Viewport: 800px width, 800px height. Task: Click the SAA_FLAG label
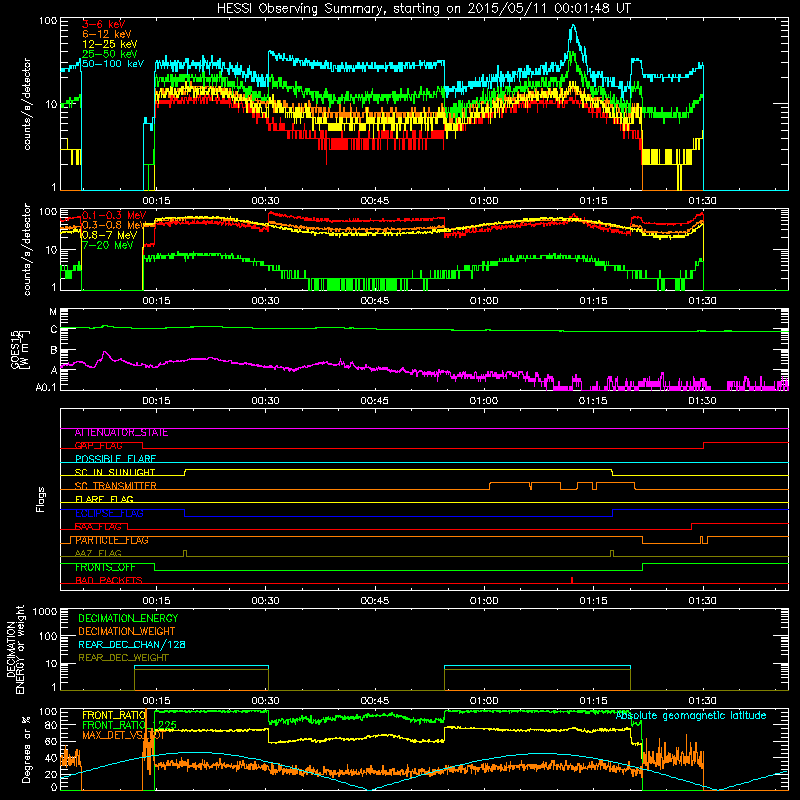(x=98, y=527)
